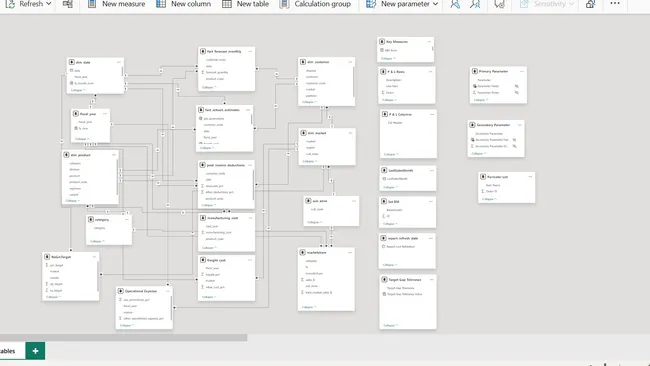Click the New measure toolbar button

pyautogui.click(x=116, y=4)
